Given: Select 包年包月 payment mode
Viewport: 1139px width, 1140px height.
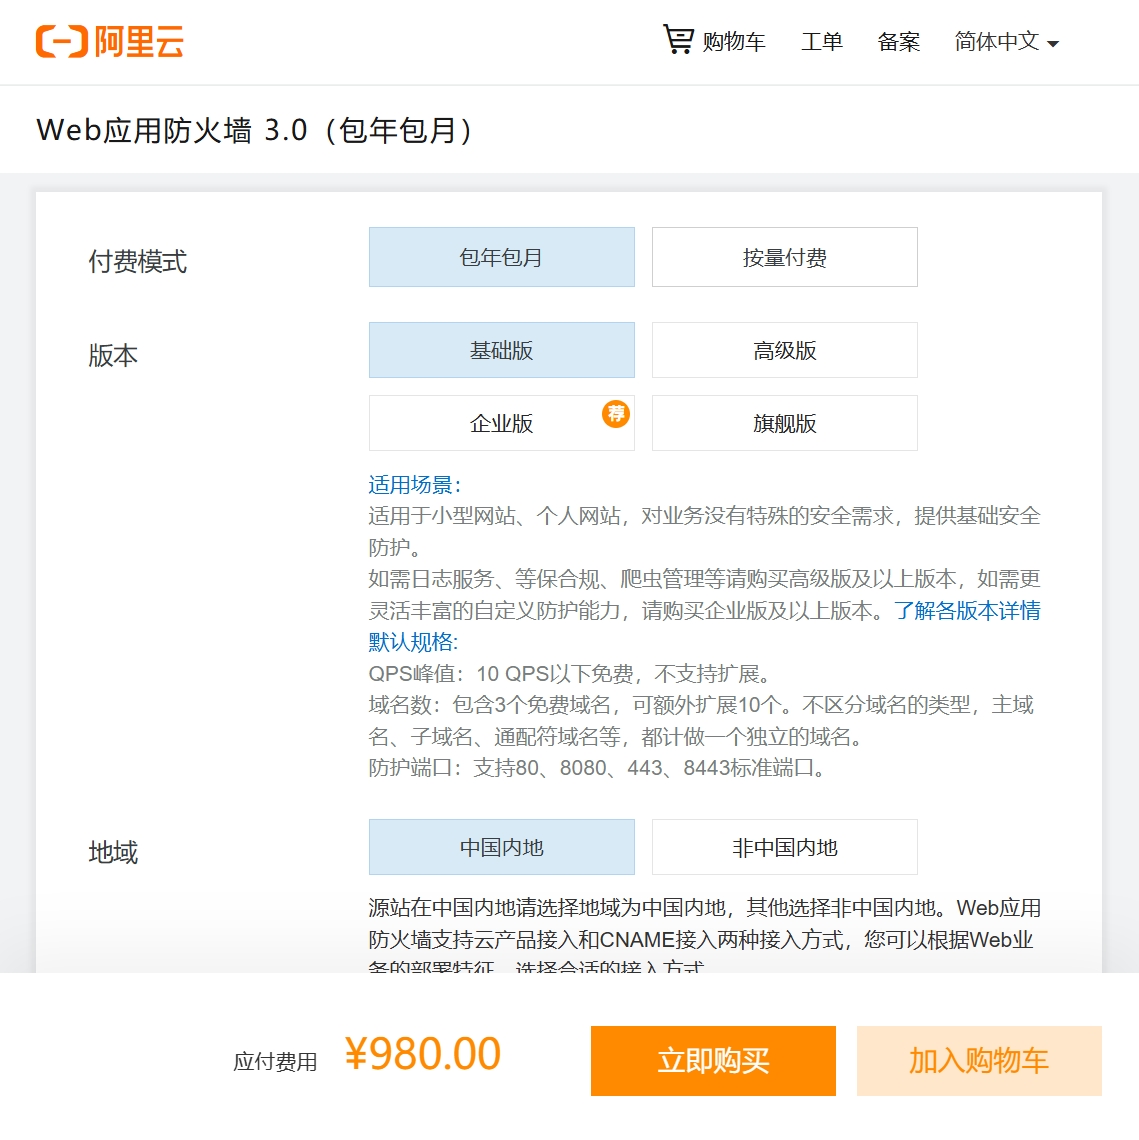Looking at the screenshot, I should coord(502,257).
